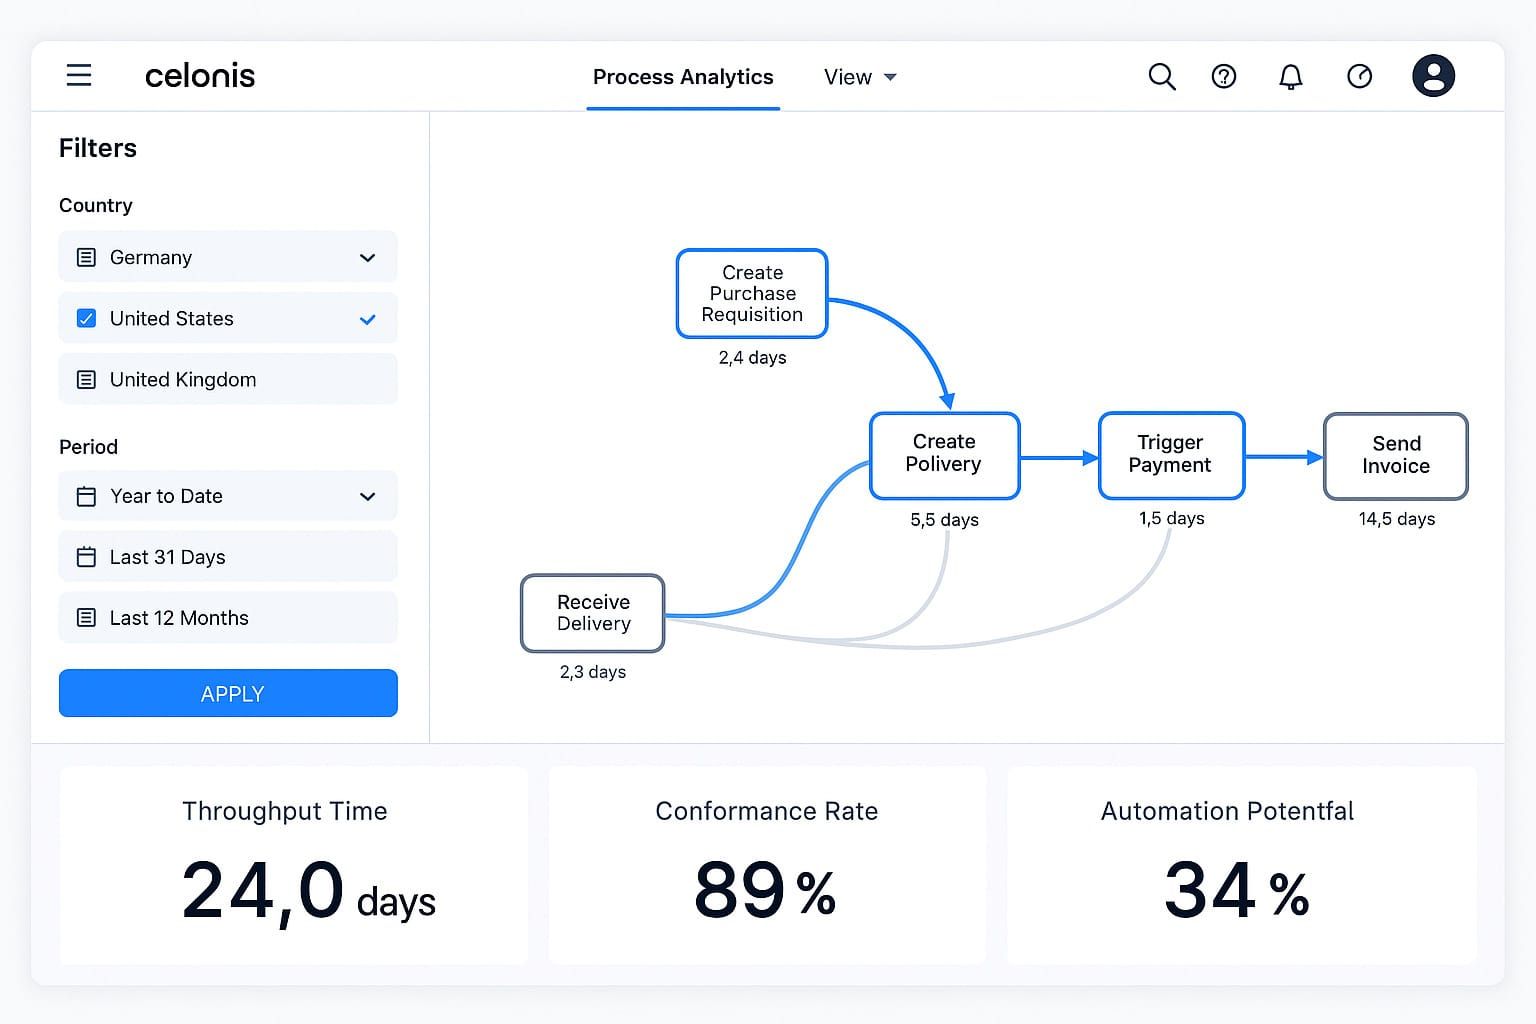Open the help question mark icon
The height and width of the screenshot is (1024, 1536).
pyautogui.click(x=1224, y=77)
